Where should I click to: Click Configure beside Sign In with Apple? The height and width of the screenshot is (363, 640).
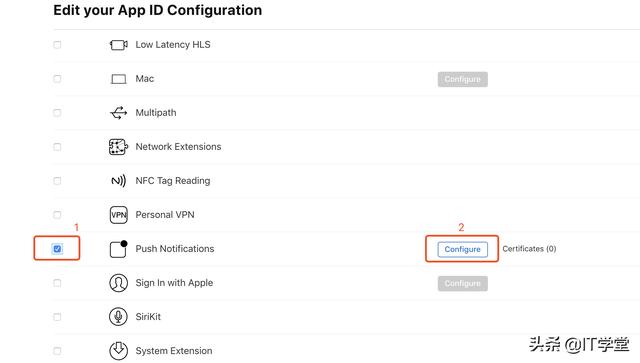tap(462, 283)
